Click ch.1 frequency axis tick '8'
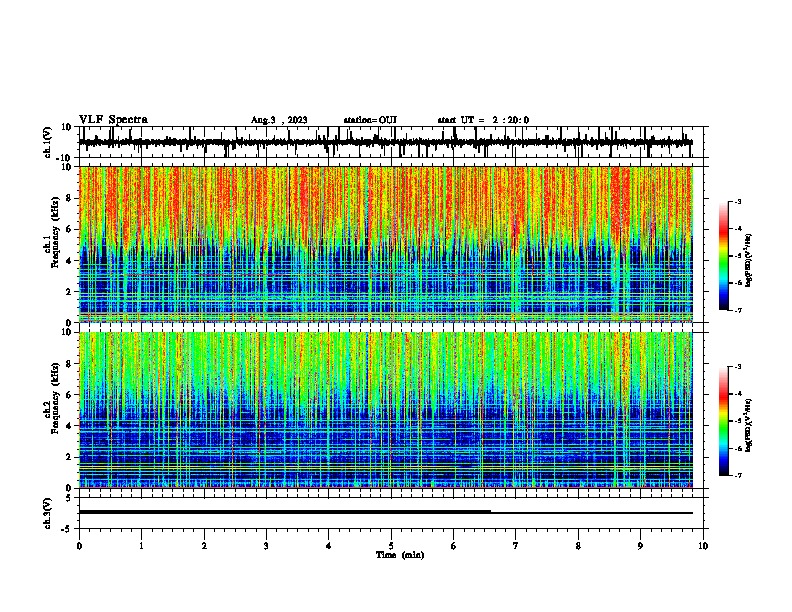792x612 pixels. tap(70, 198)
